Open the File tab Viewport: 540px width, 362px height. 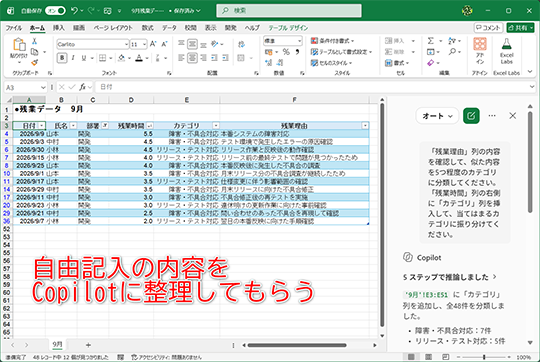pyautogui.click(x=14, y=28)
